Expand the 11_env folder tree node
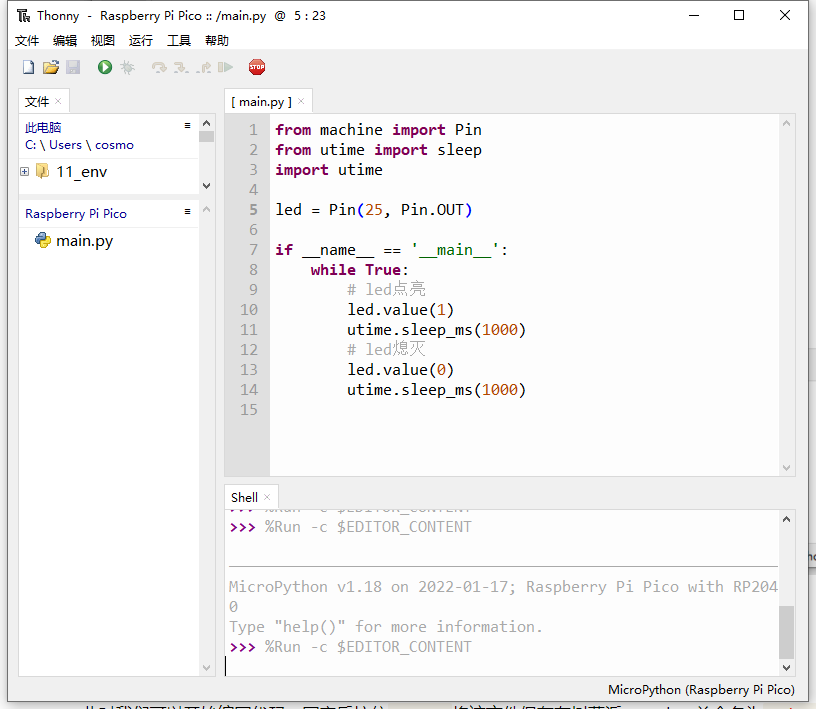Image resolution: width=816 pixels, height=709 pixels. [x=24, y=171]
